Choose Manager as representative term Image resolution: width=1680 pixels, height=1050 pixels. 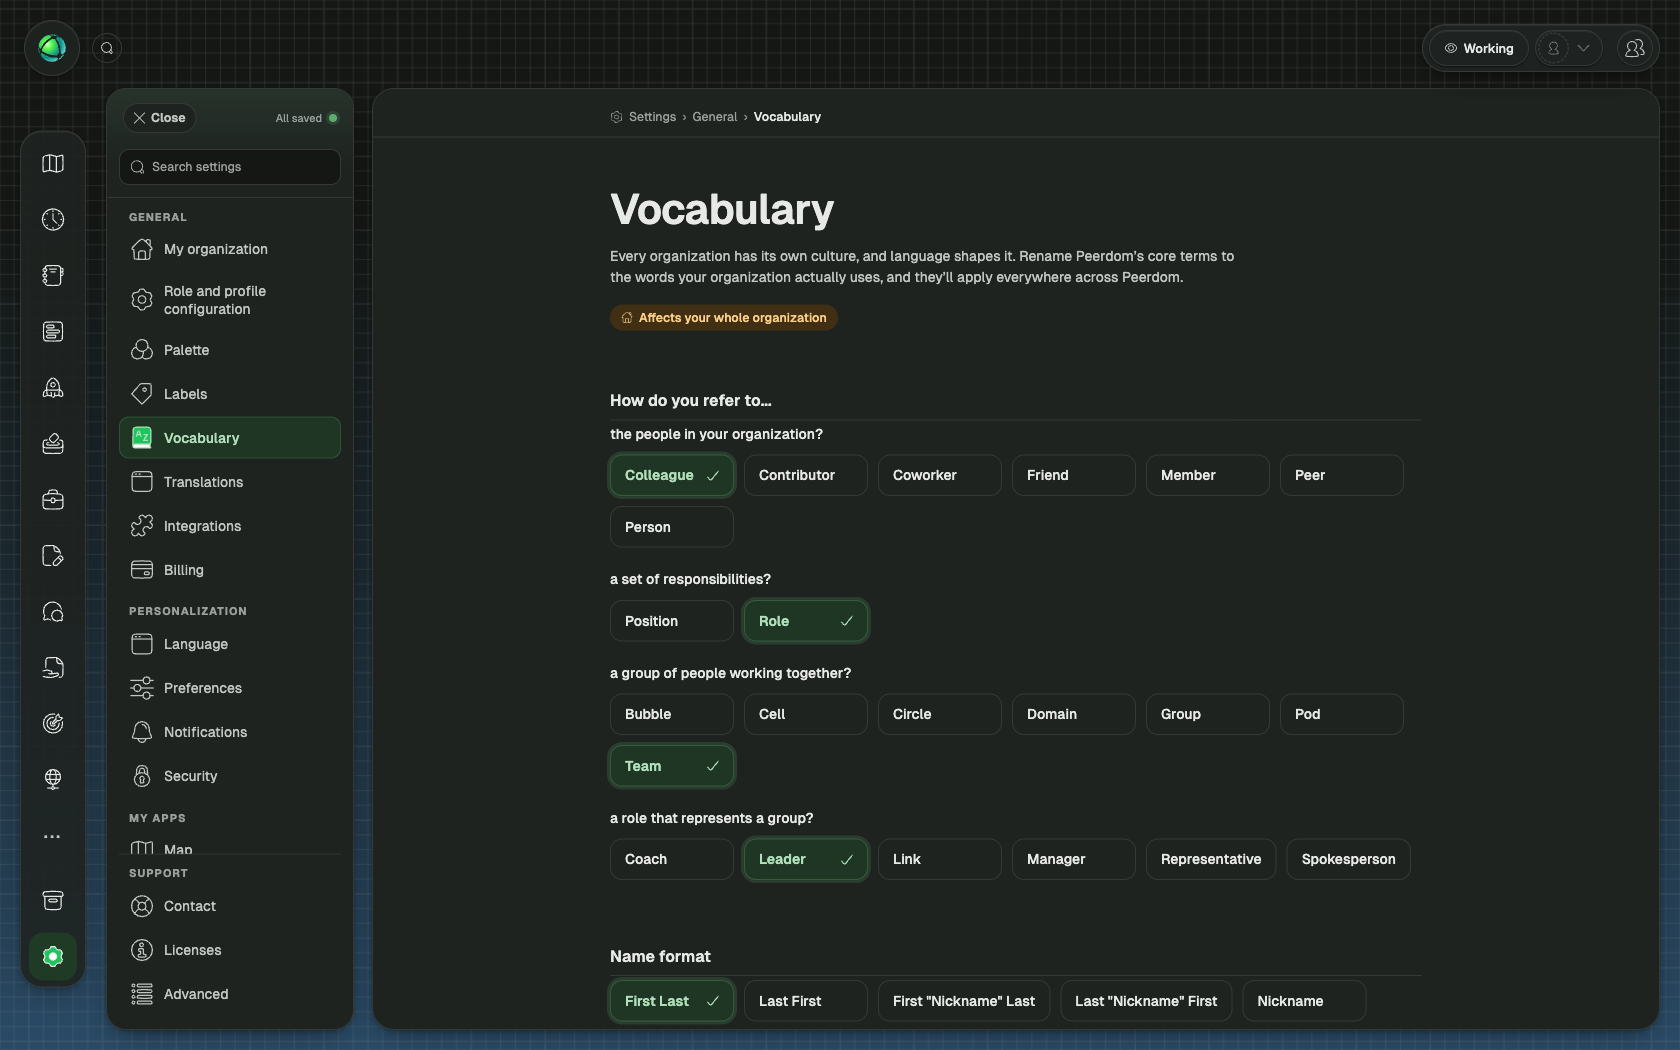coord(1074,859)
